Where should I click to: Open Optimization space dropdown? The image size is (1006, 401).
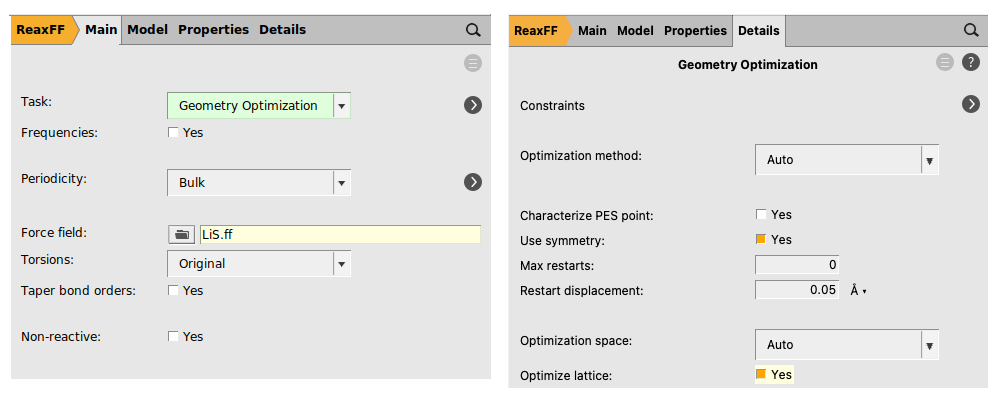click(847, 345)
